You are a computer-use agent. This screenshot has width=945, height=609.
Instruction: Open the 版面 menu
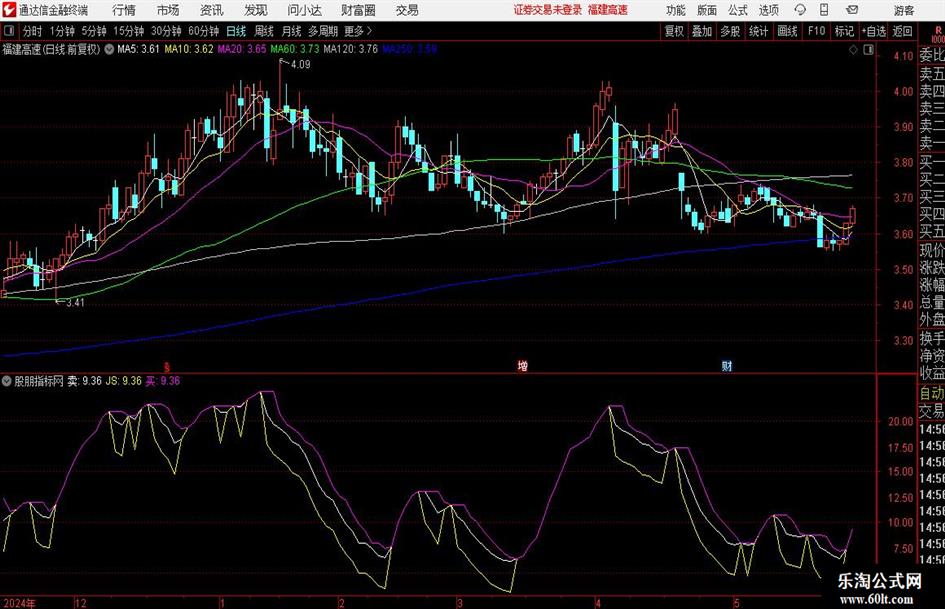tap(707, 10)
